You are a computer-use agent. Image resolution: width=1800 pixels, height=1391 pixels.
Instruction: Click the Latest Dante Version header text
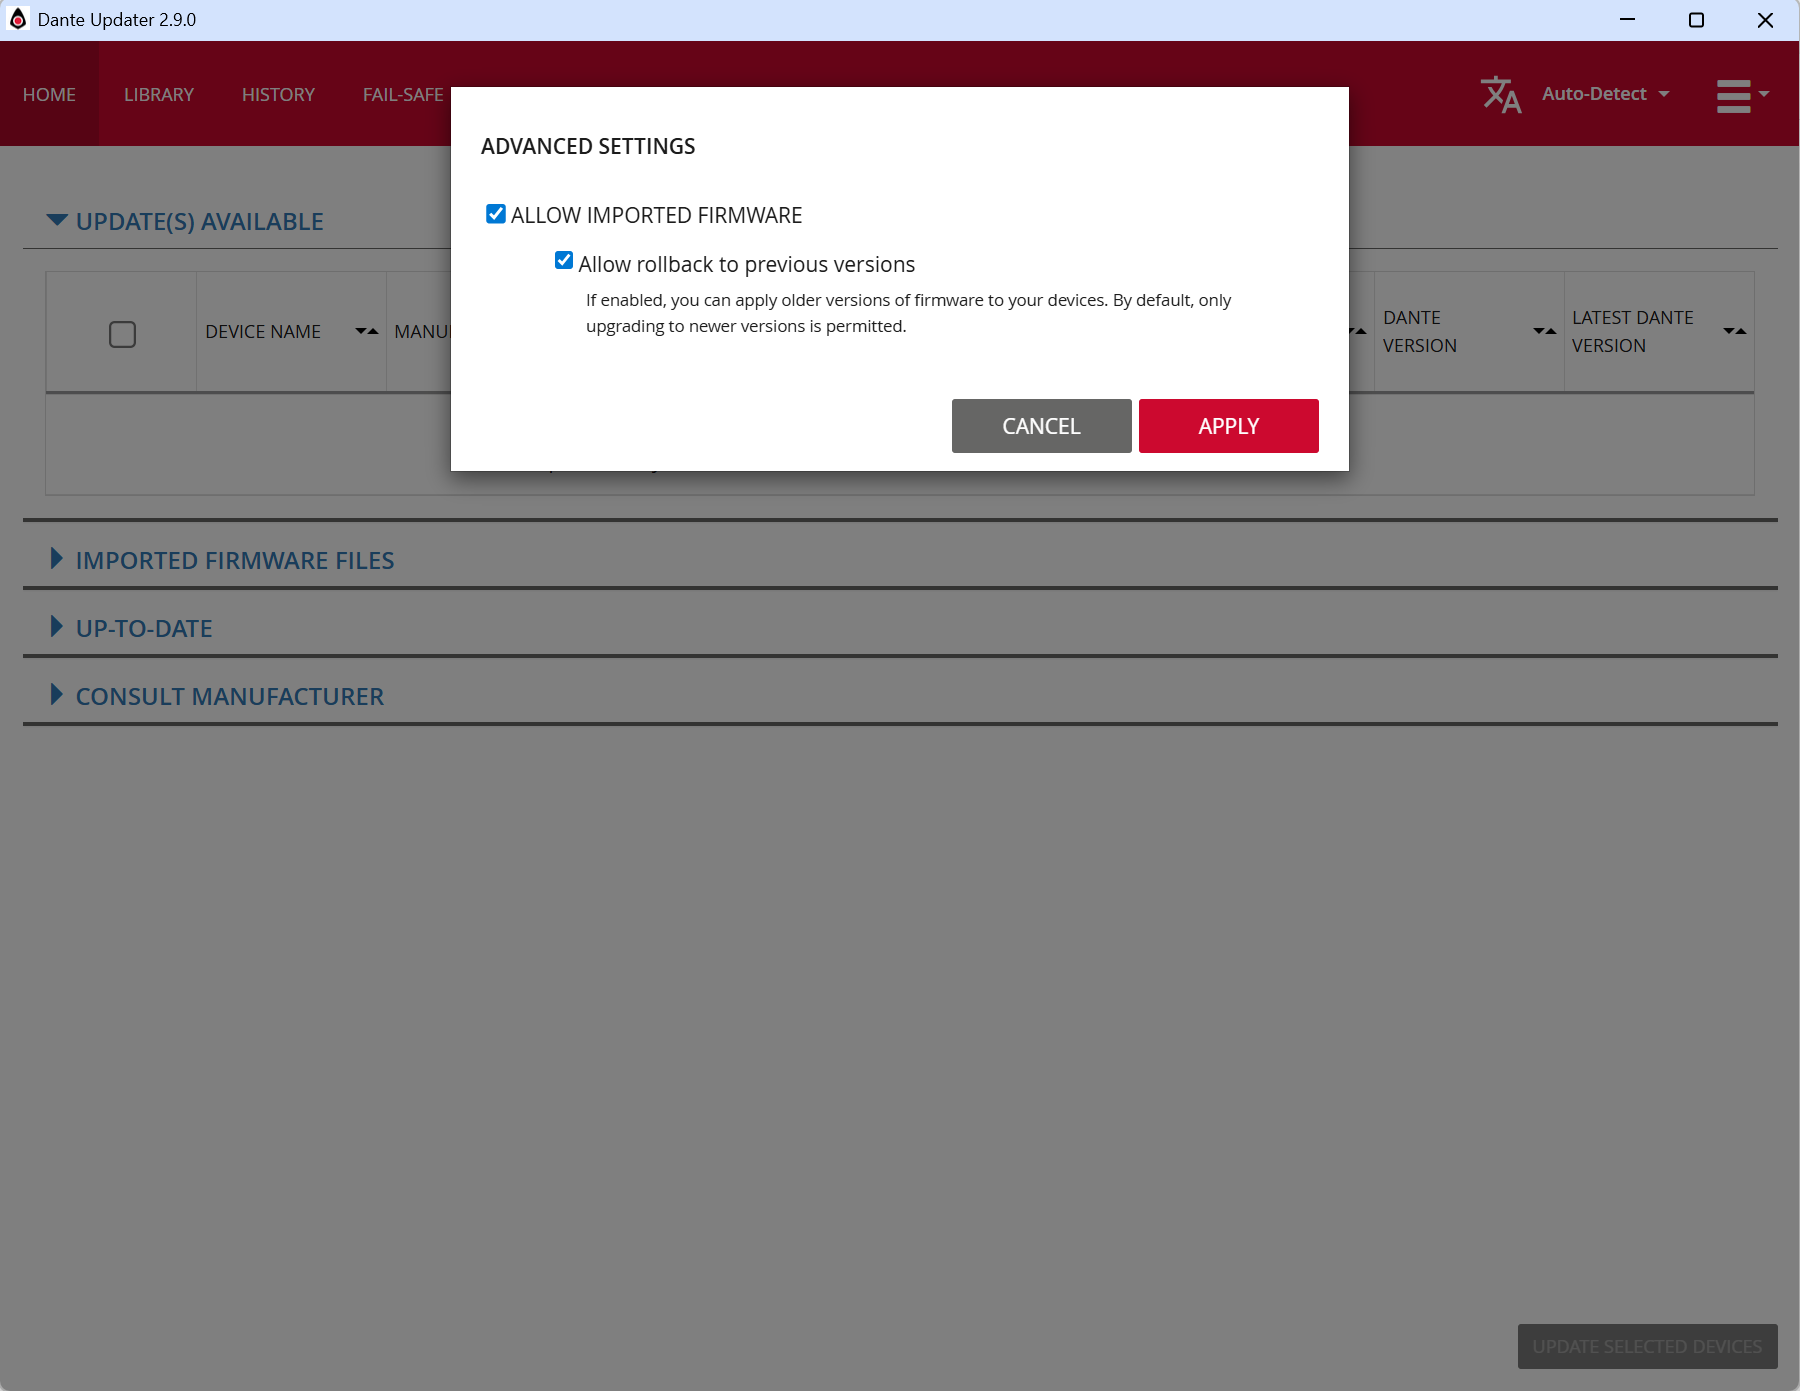1633,332
